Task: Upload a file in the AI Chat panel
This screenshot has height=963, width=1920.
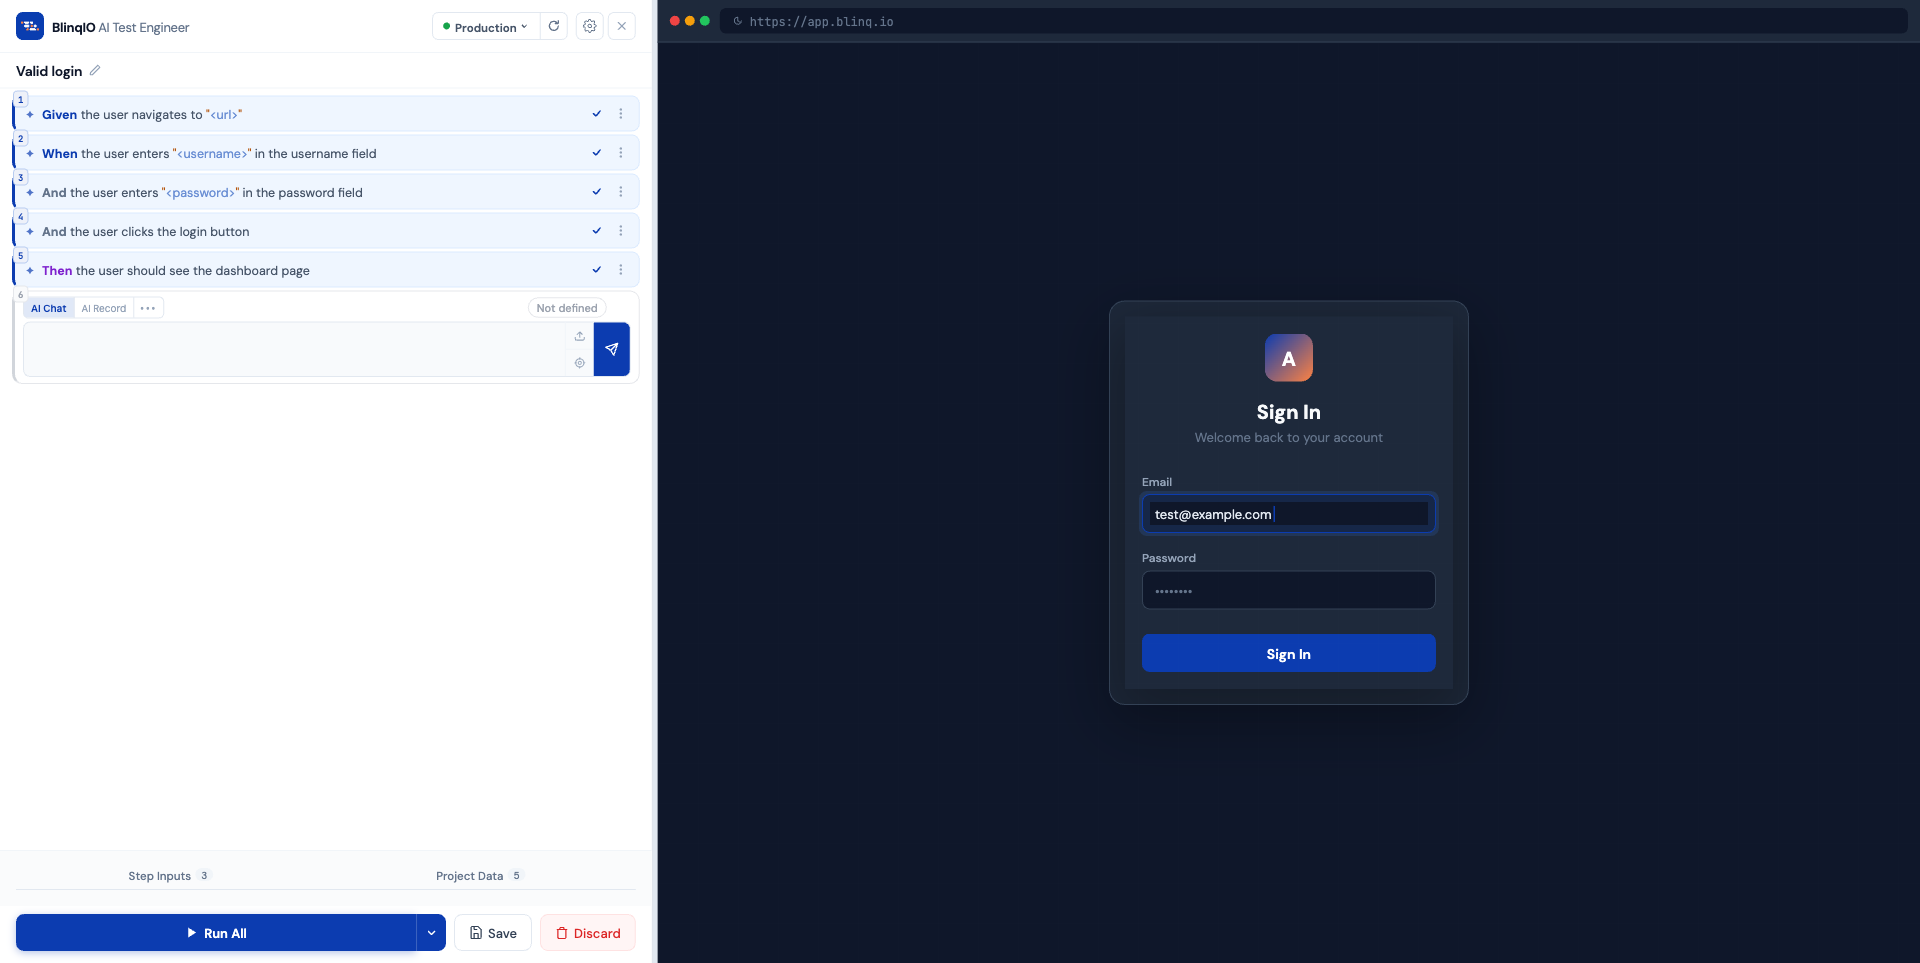Action: [580, 336]
